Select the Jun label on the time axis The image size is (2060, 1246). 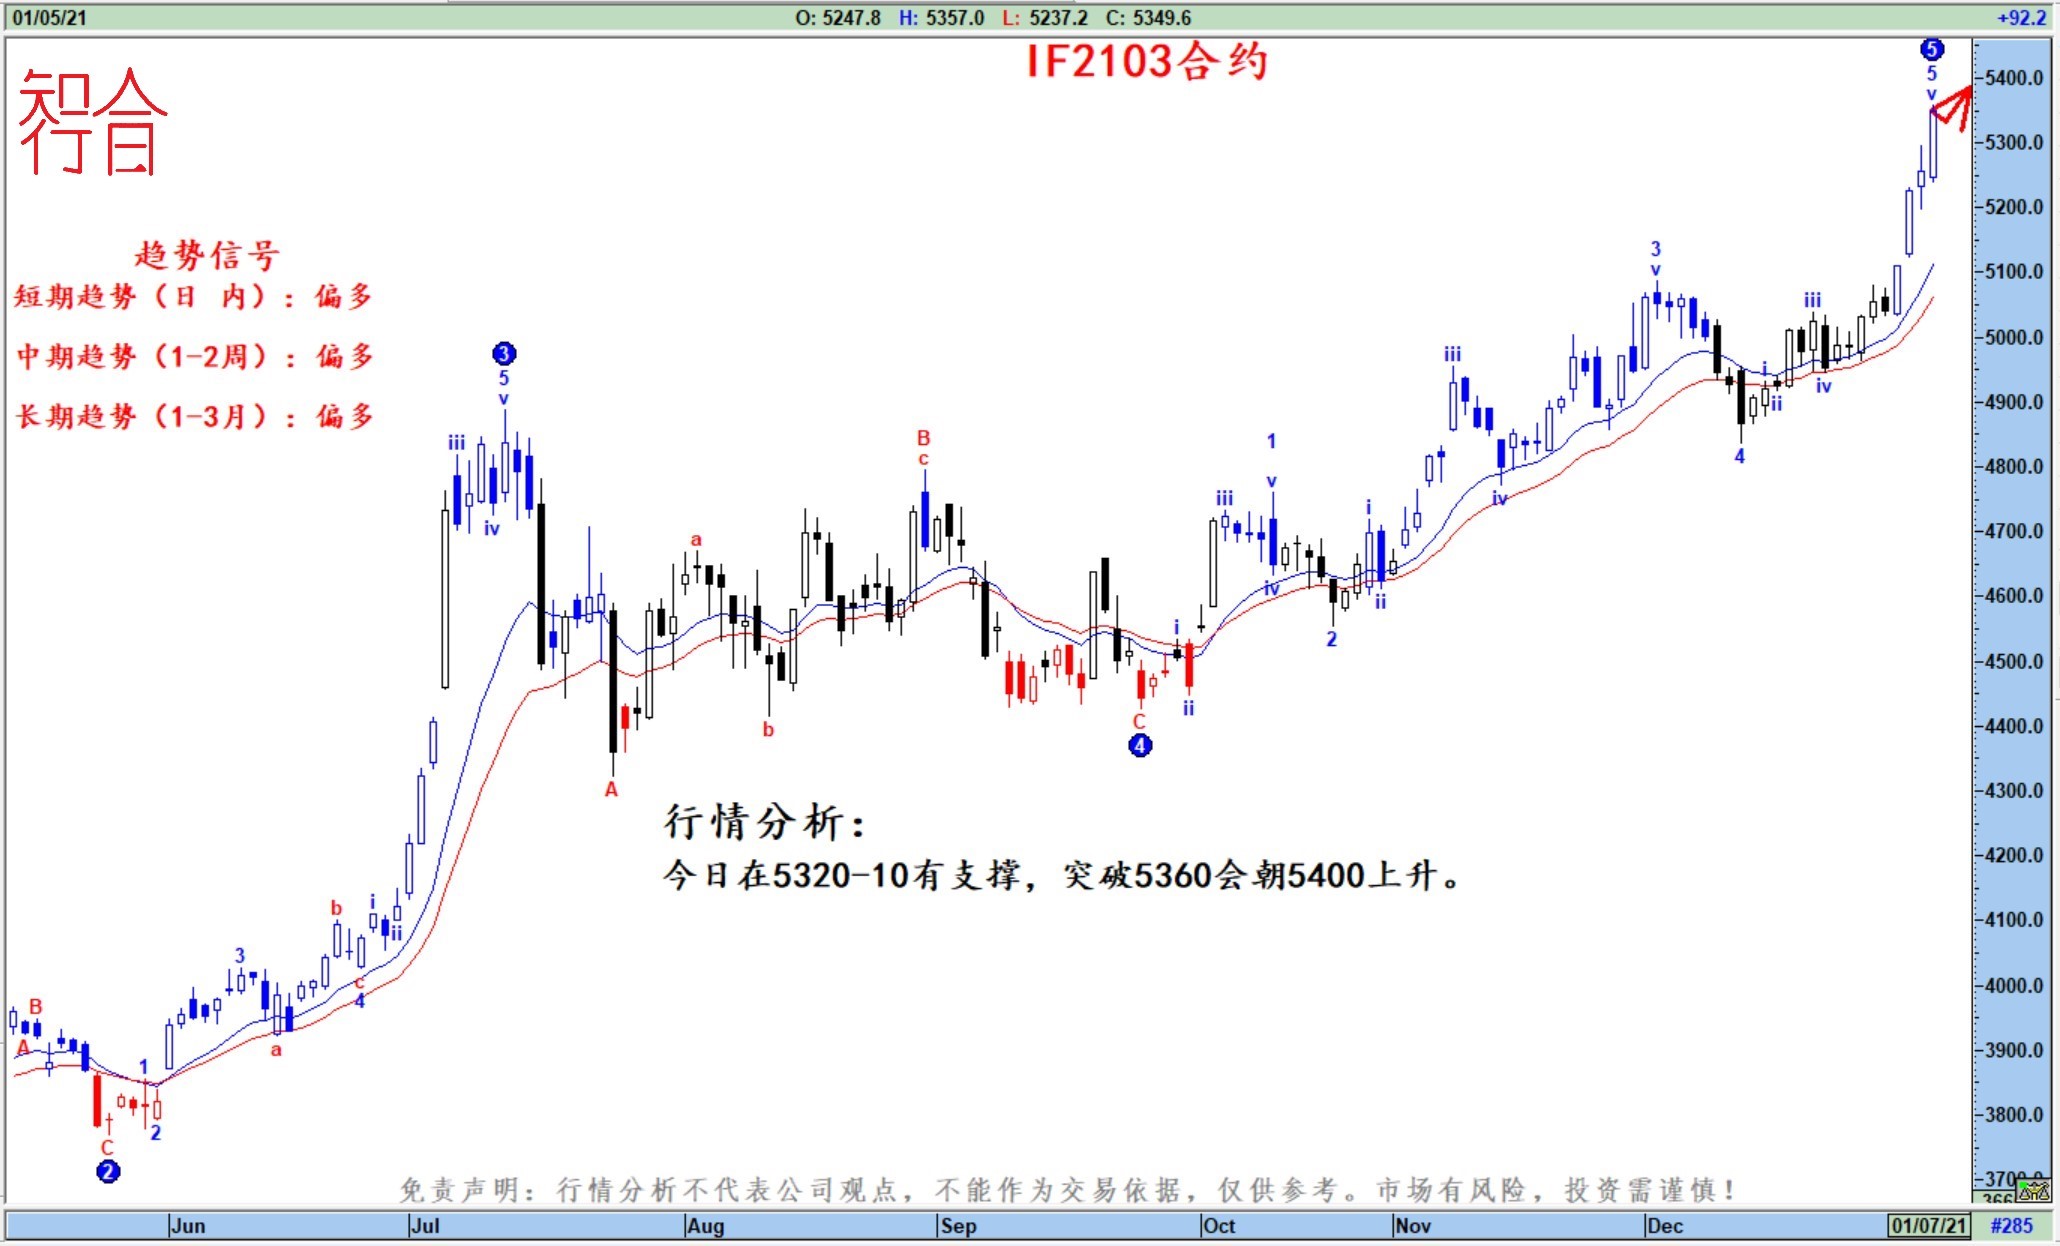(x=187, y=1225)
